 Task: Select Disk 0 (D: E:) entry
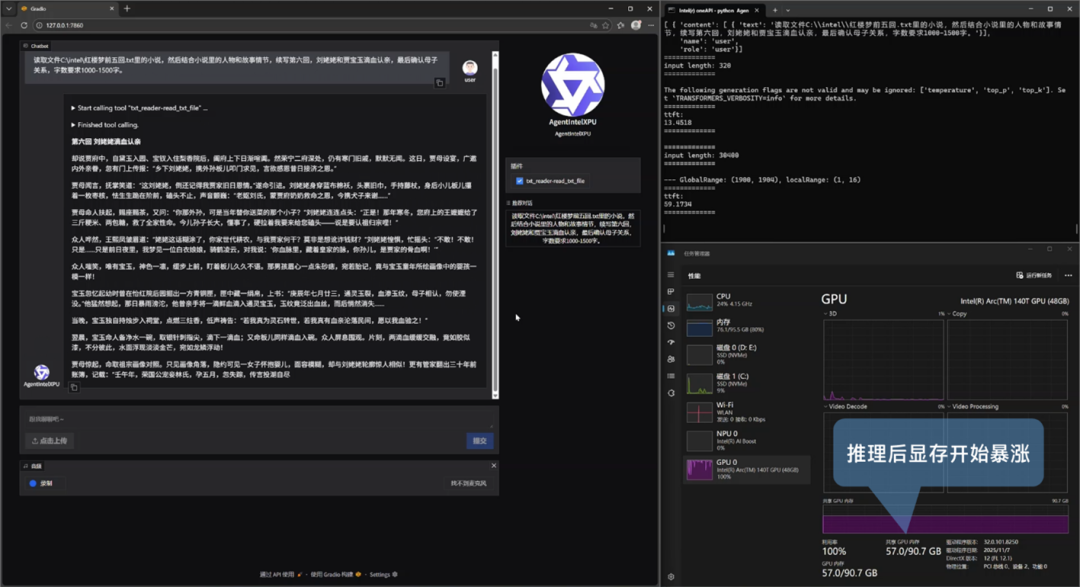(x=747, y=354)
